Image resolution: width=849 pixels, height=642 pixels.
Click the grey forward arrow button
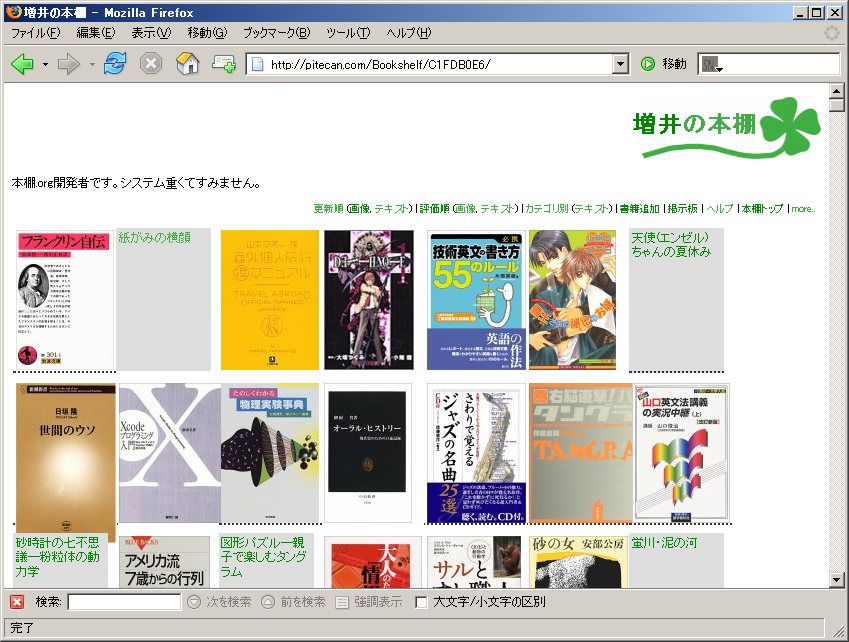(69, 64)
